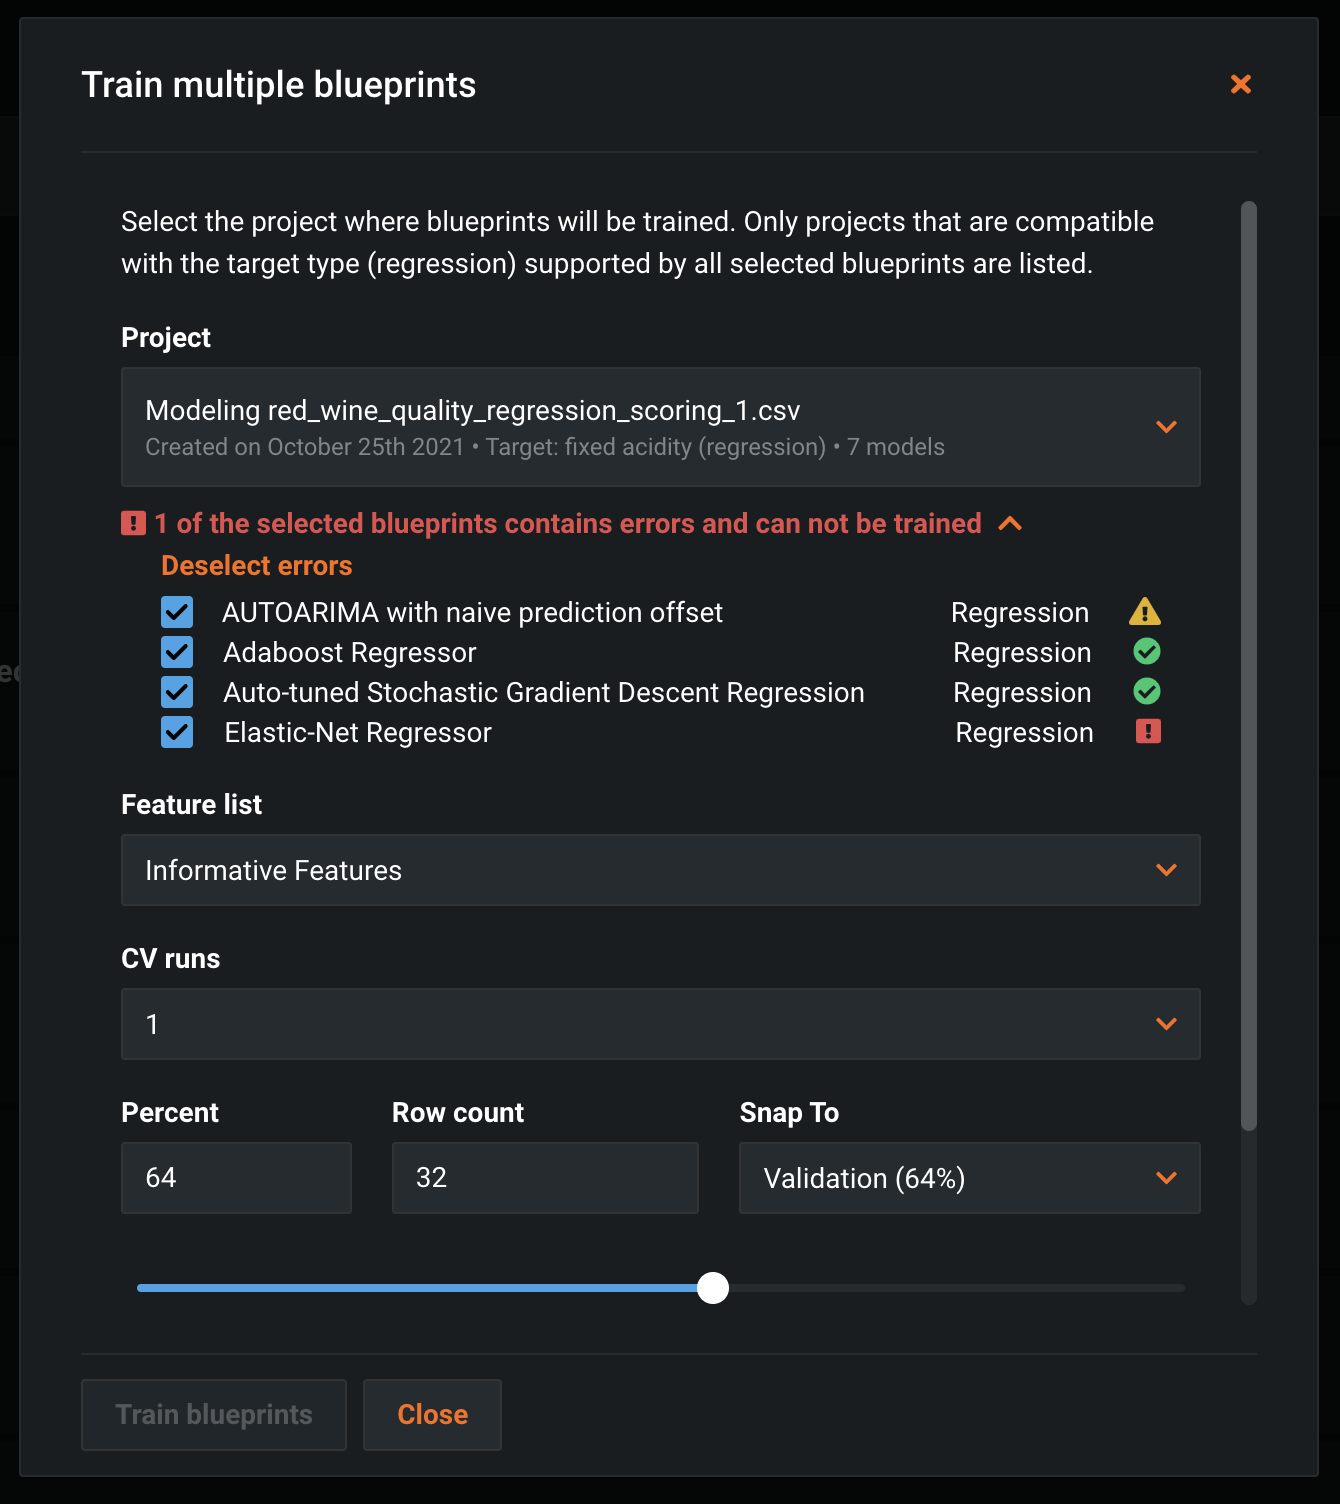Close the dialog with the orange X icon

(1241, 84)
